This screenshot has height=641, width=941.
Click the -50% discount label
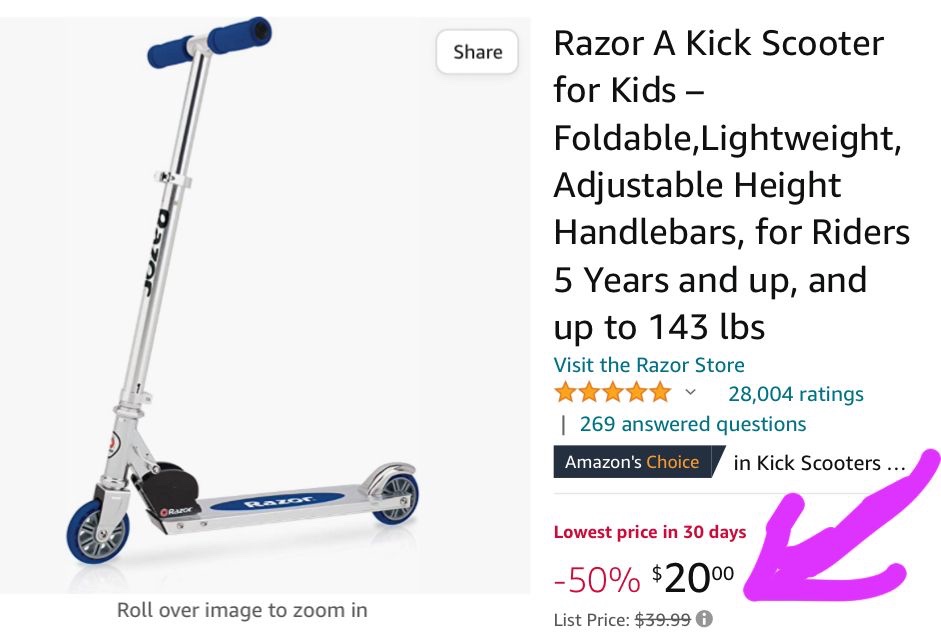tap(596, 579)
